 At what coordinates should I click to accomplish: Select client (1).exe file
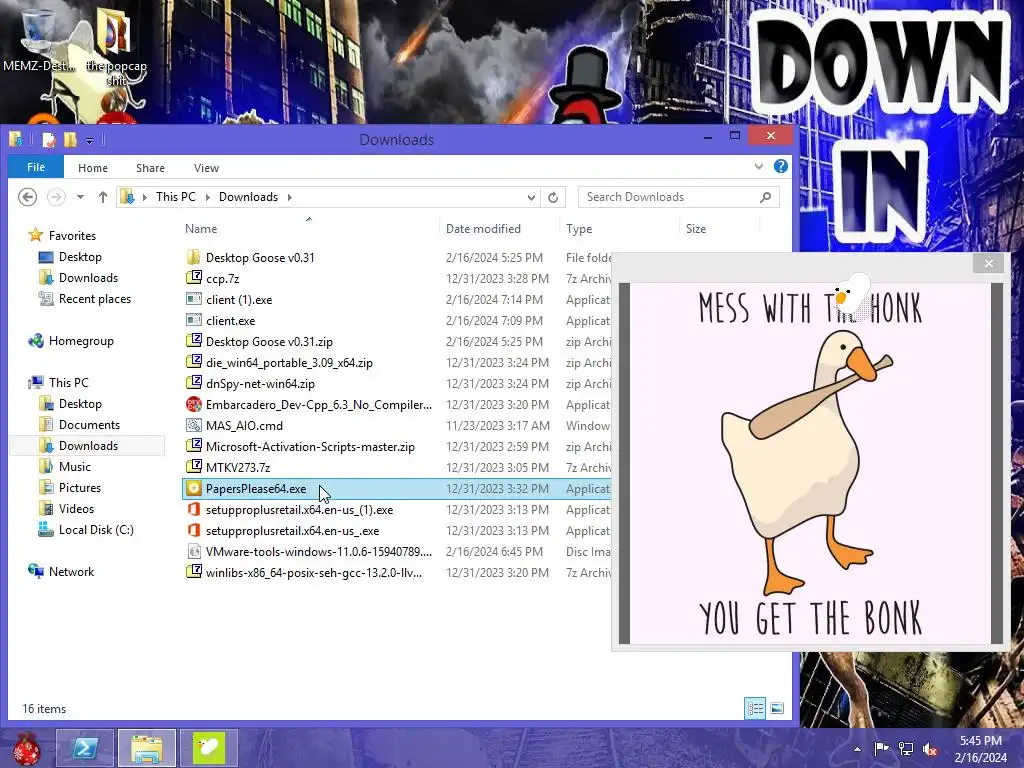point(239,300)
